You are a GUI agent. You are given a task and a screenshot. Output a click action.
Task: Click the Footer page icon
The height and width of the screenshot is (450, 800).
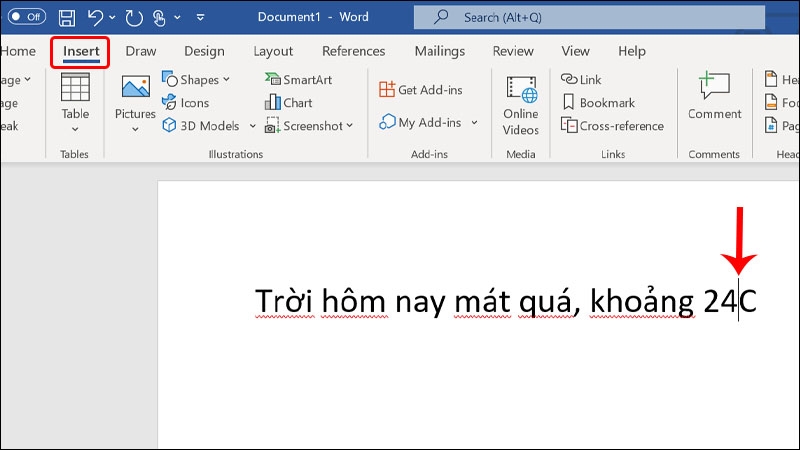770,102
